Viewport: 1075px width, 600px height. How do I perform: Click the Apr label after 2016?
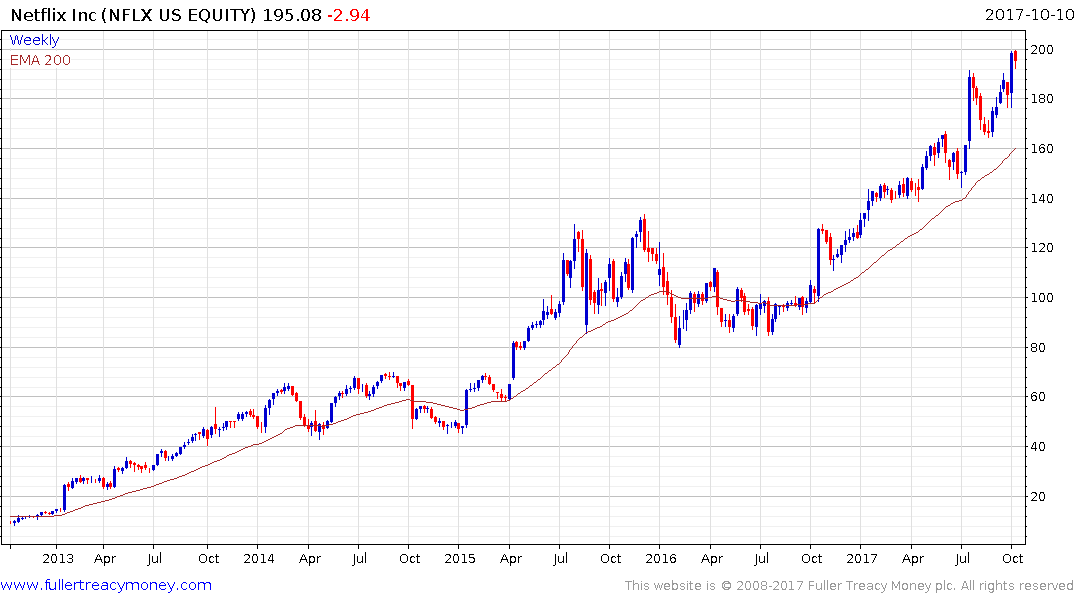[712, 559]
